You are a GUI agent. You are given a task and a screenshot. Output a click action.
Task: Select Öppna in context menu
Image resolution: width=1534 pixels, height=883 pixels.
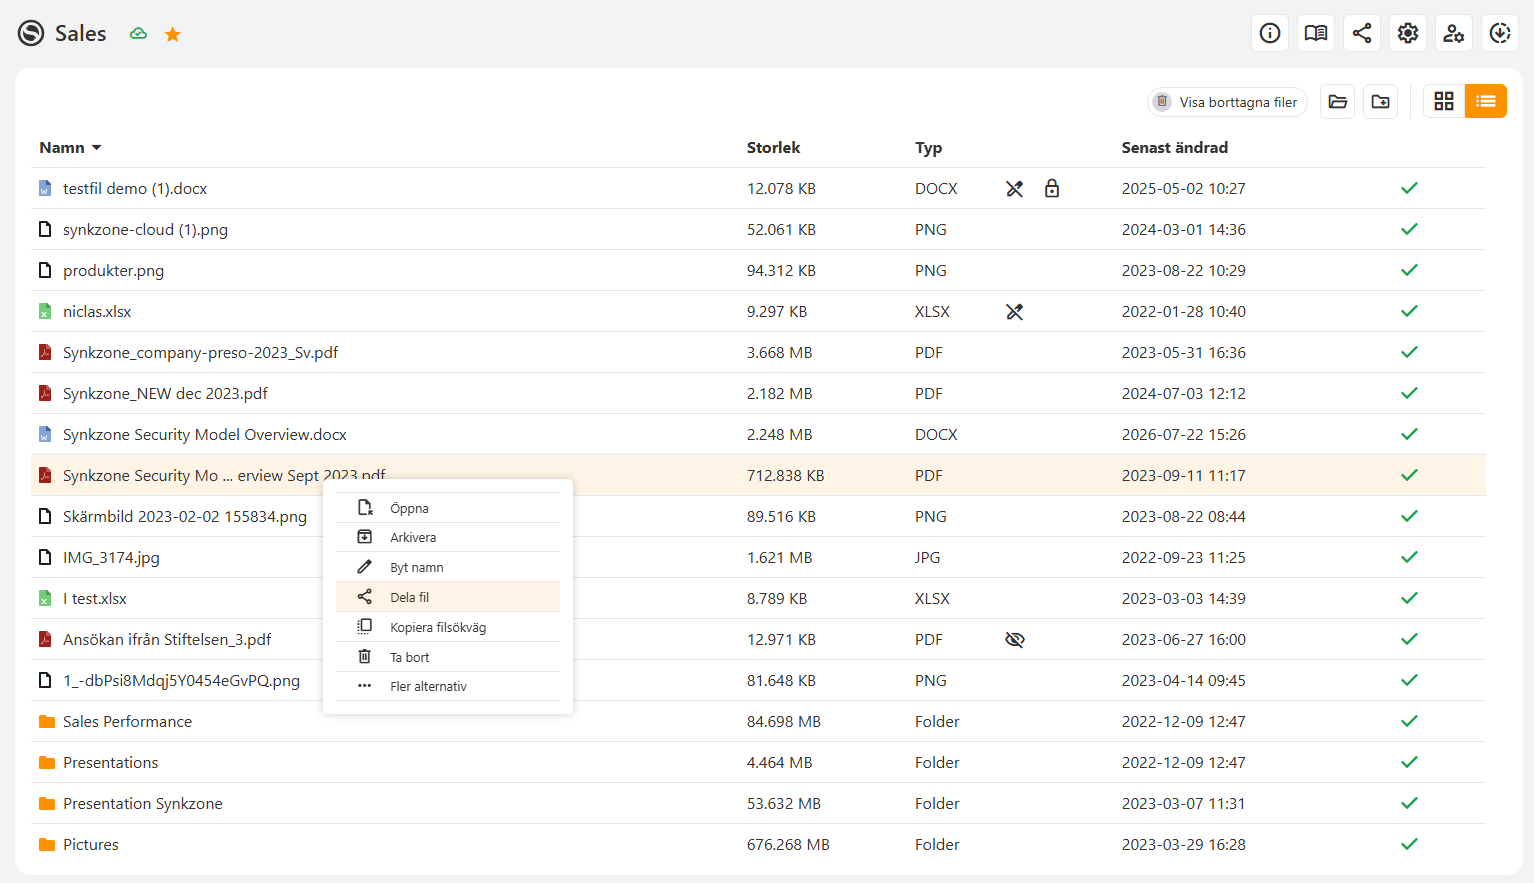(x=448, y=508)
